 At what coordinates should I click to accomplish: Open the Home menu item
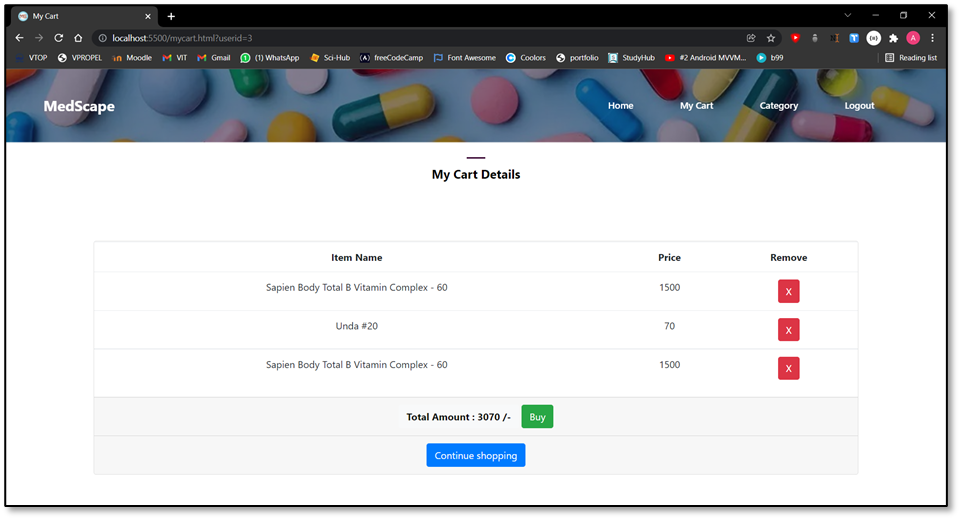pos(620,105)
